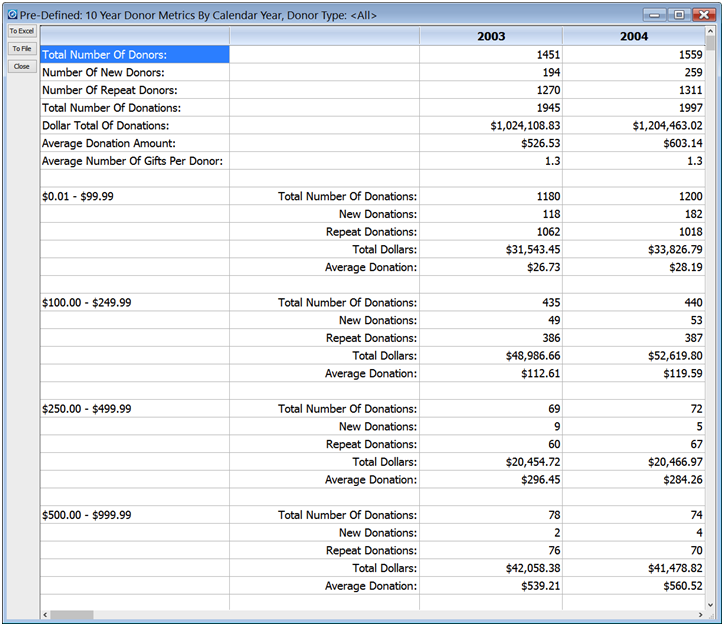724x626 pixels.
Task: Click the vertical scrollbar thumb
Action: (x=710, y=43)
